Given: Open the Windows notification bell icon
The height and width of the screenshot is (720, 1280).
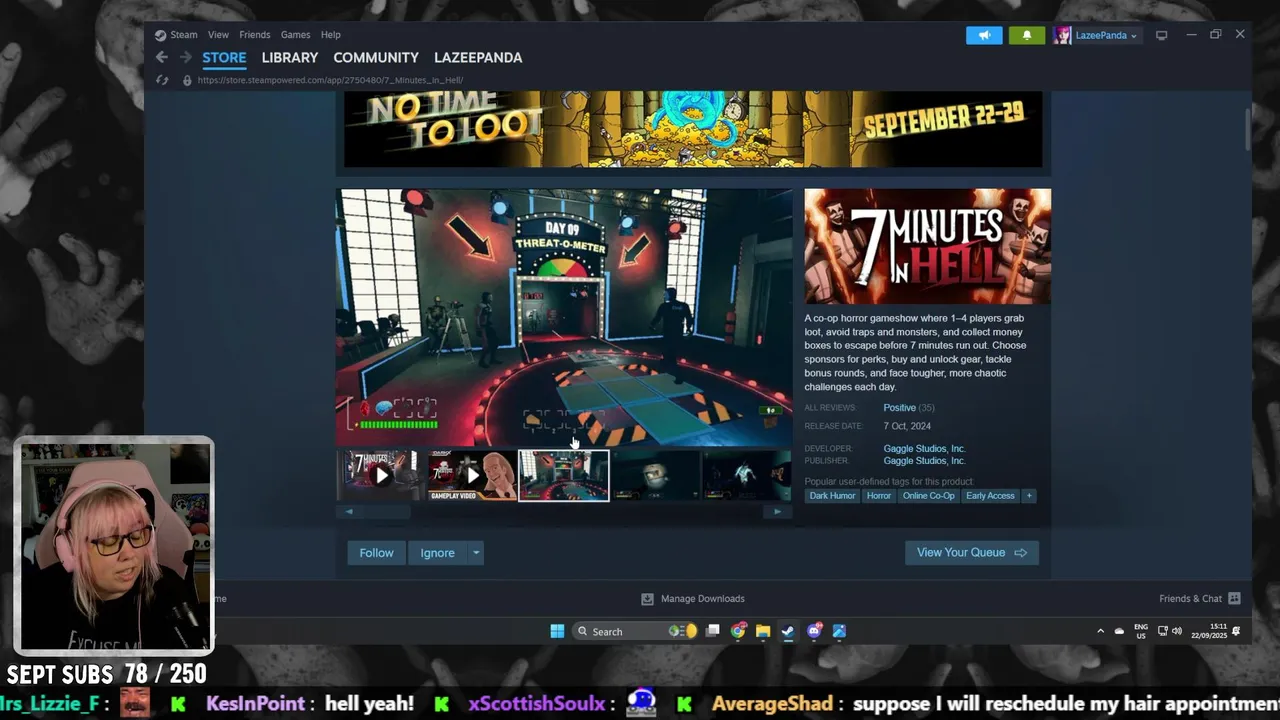Looking at the screenshot, I should (x=1237, y=631).
